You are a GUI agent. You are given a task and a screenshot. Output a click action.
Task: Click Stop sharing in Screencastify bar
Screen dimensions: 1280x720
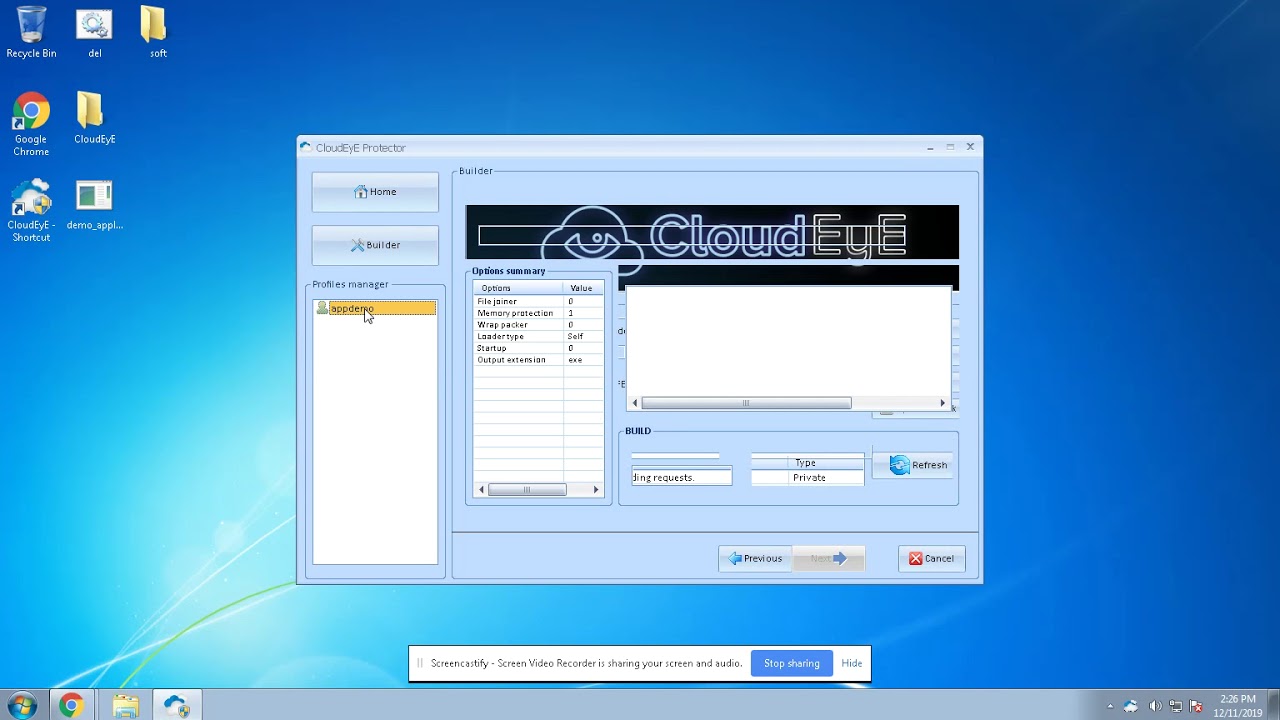(x=791, y=663)
